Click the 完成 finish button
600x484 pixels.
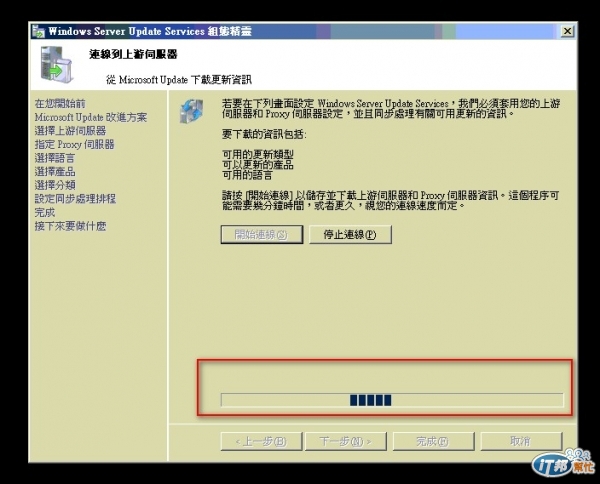pos(433,442)
